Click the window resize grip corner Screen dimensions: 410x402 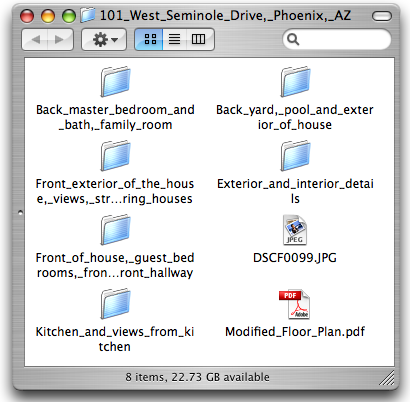387,378
